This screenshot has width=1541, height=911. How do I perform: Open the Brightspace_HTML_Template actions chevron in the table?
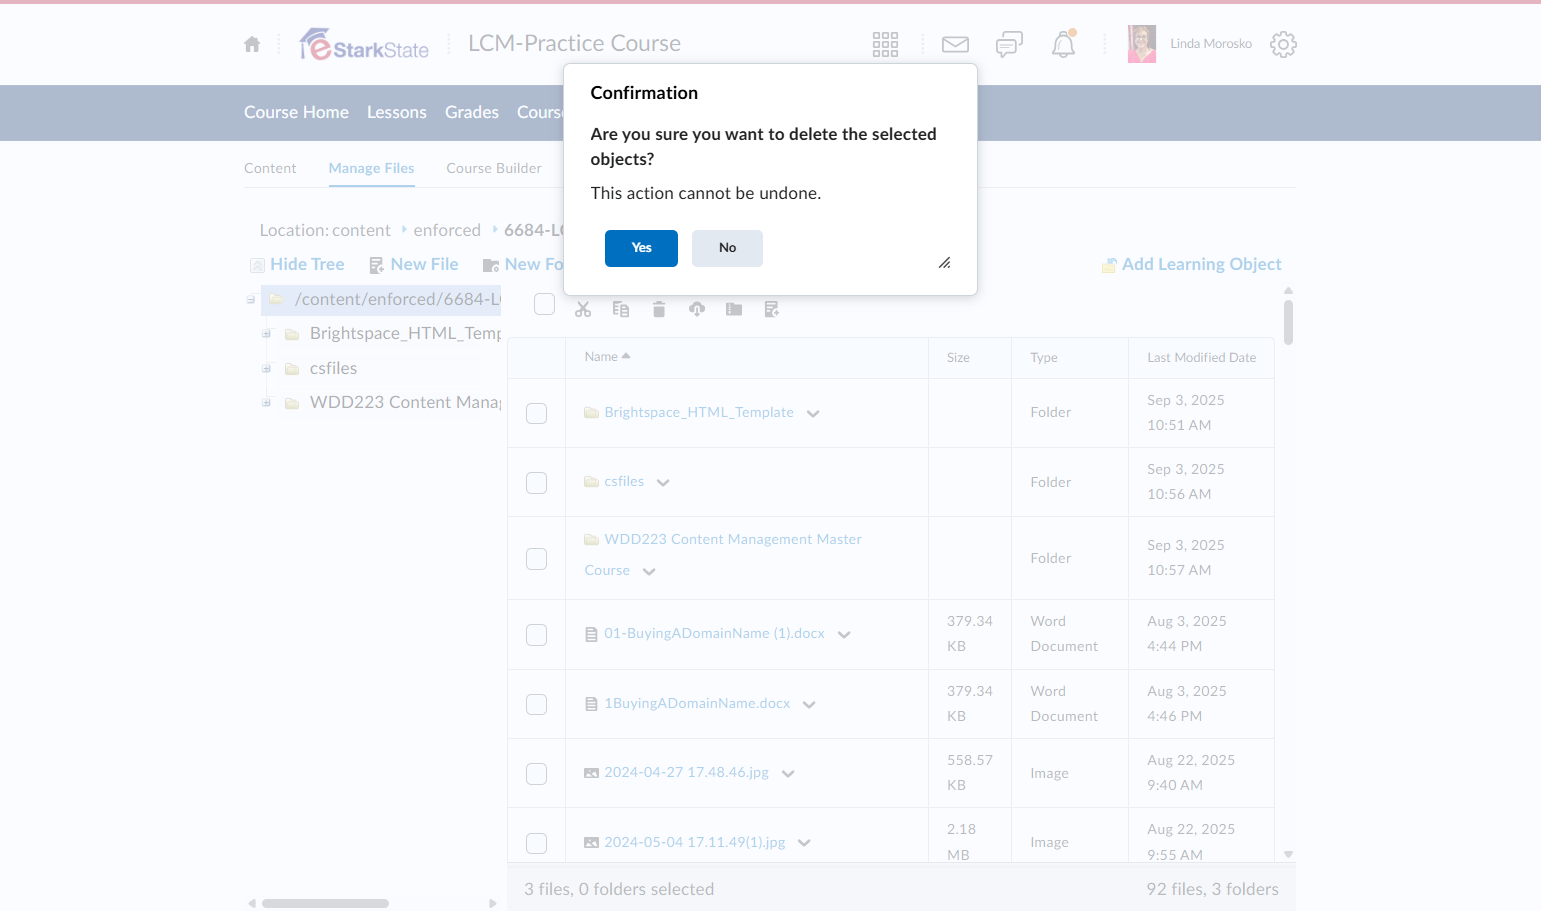[813, 414]
